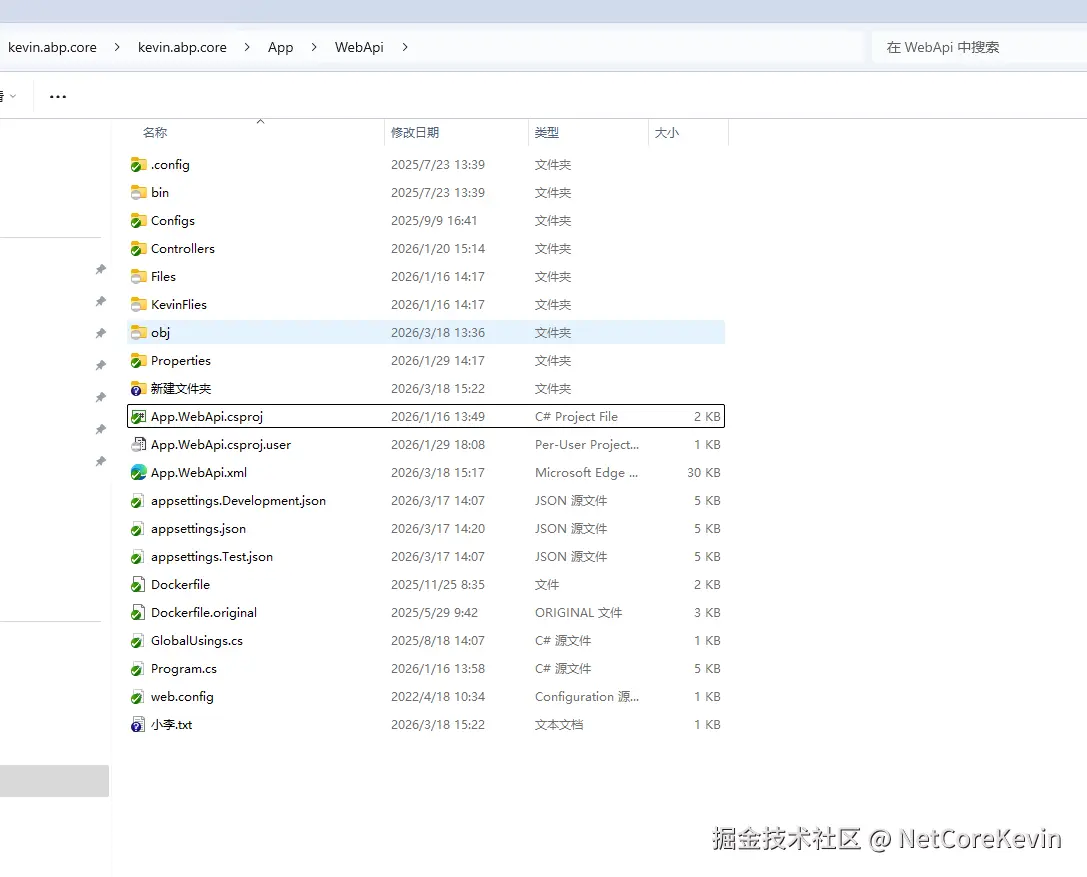Click the Controllers folder icon
The height and width of the screenshot is (877, 1087).
139,249
